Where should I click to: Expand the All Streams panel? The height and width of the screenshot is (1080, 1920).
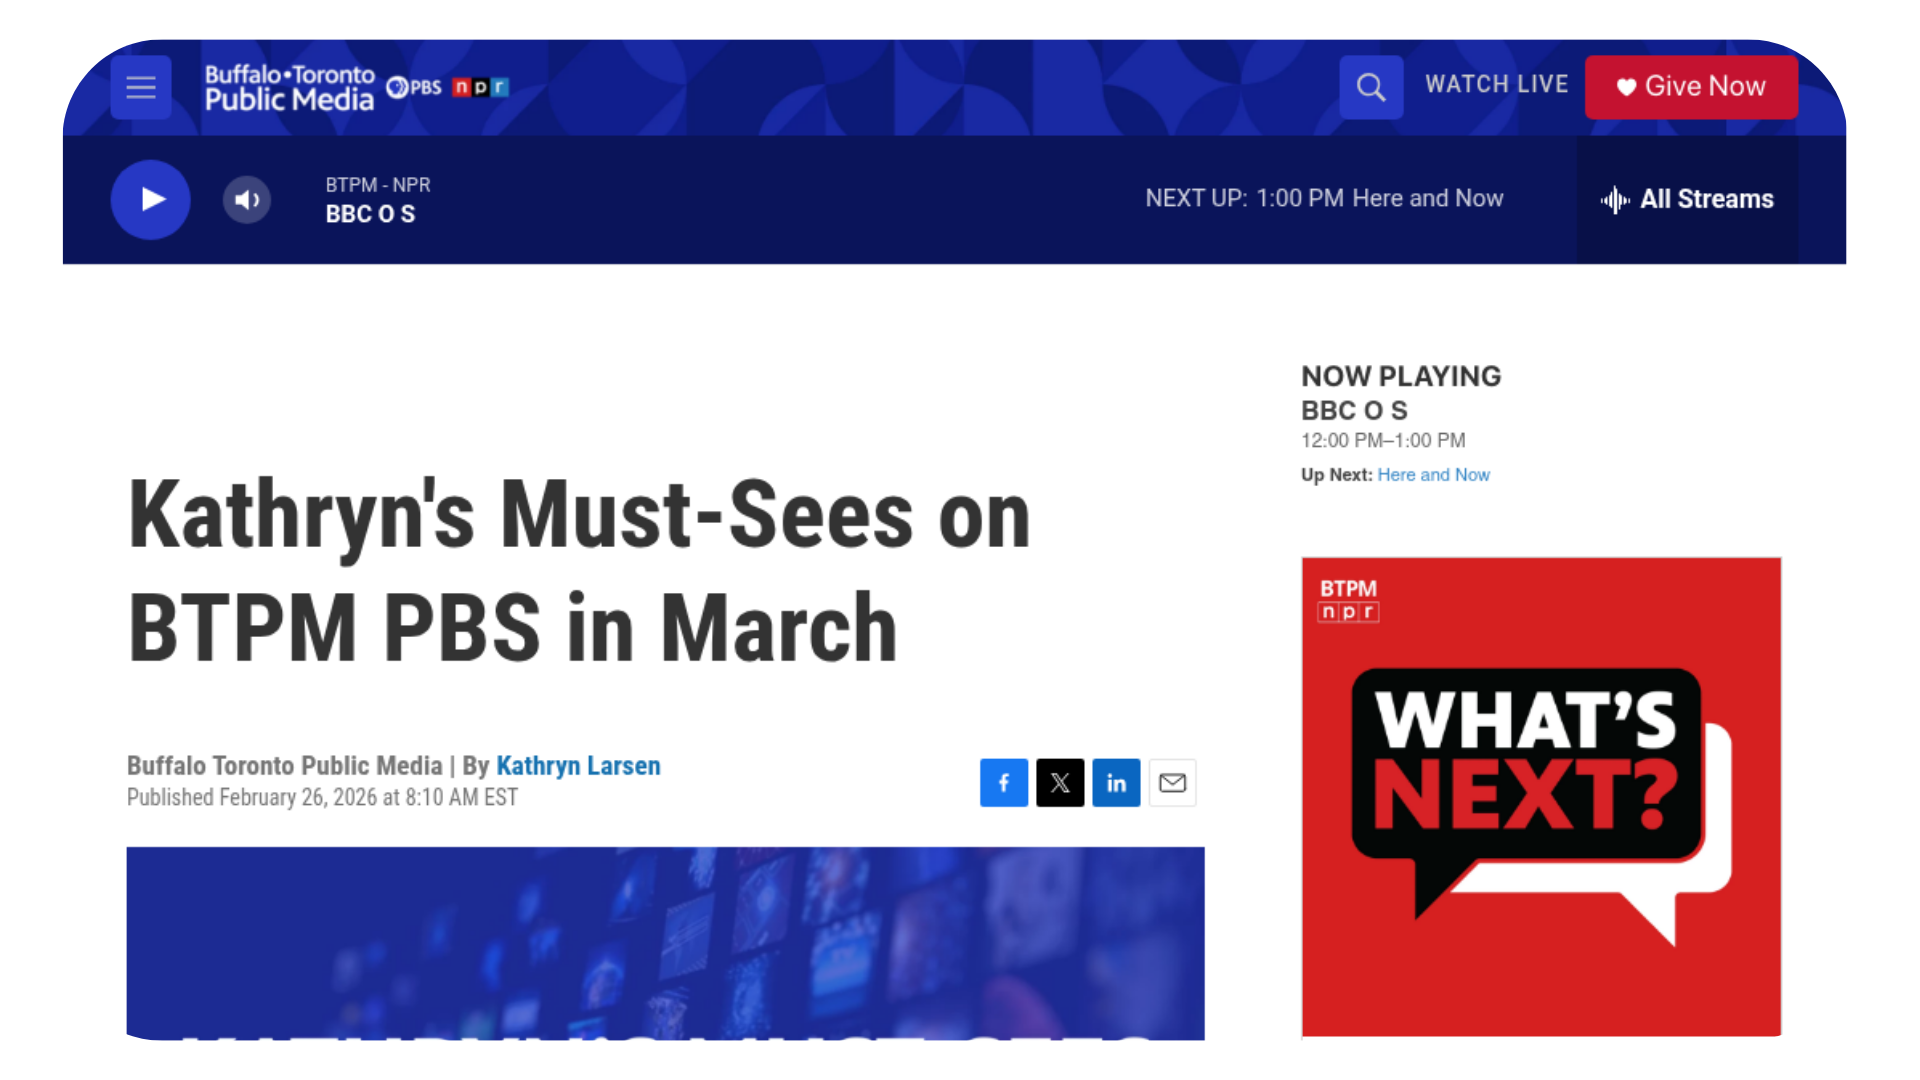point(1687,199)
